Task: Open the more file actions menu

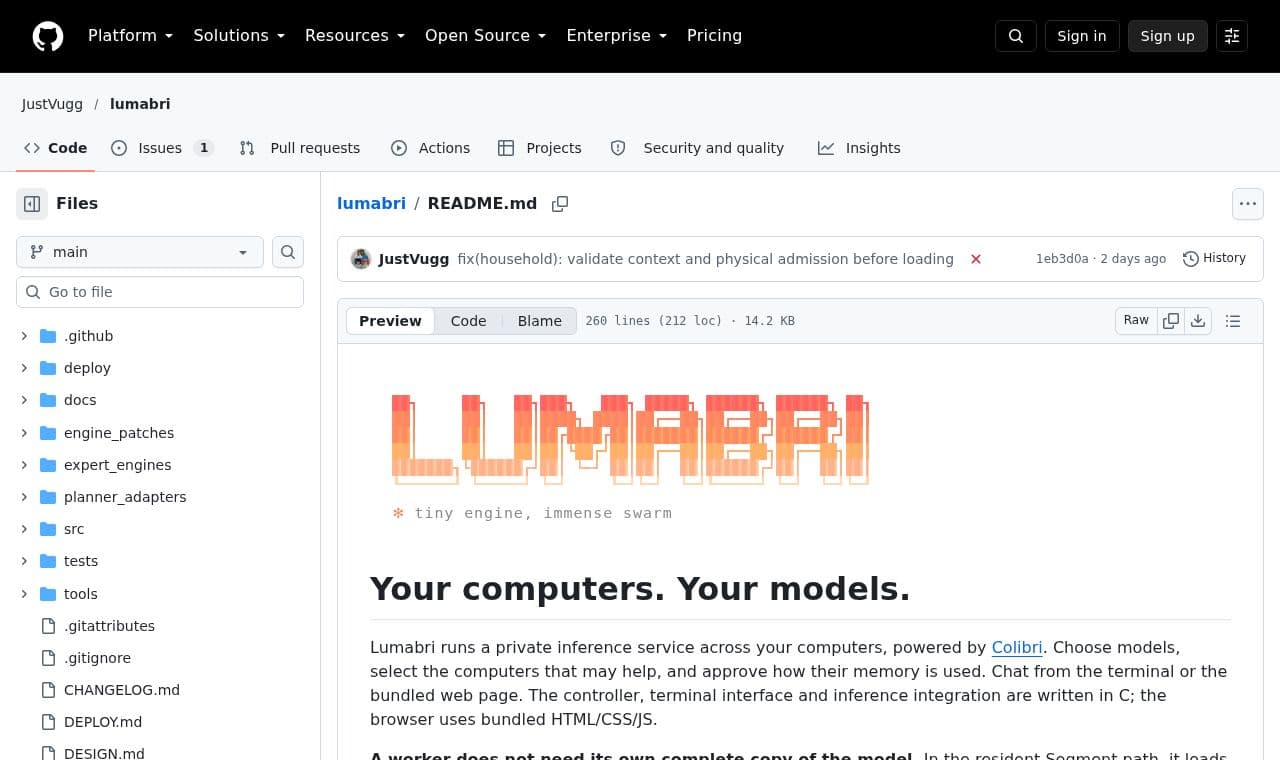Action: [1248, 204]
